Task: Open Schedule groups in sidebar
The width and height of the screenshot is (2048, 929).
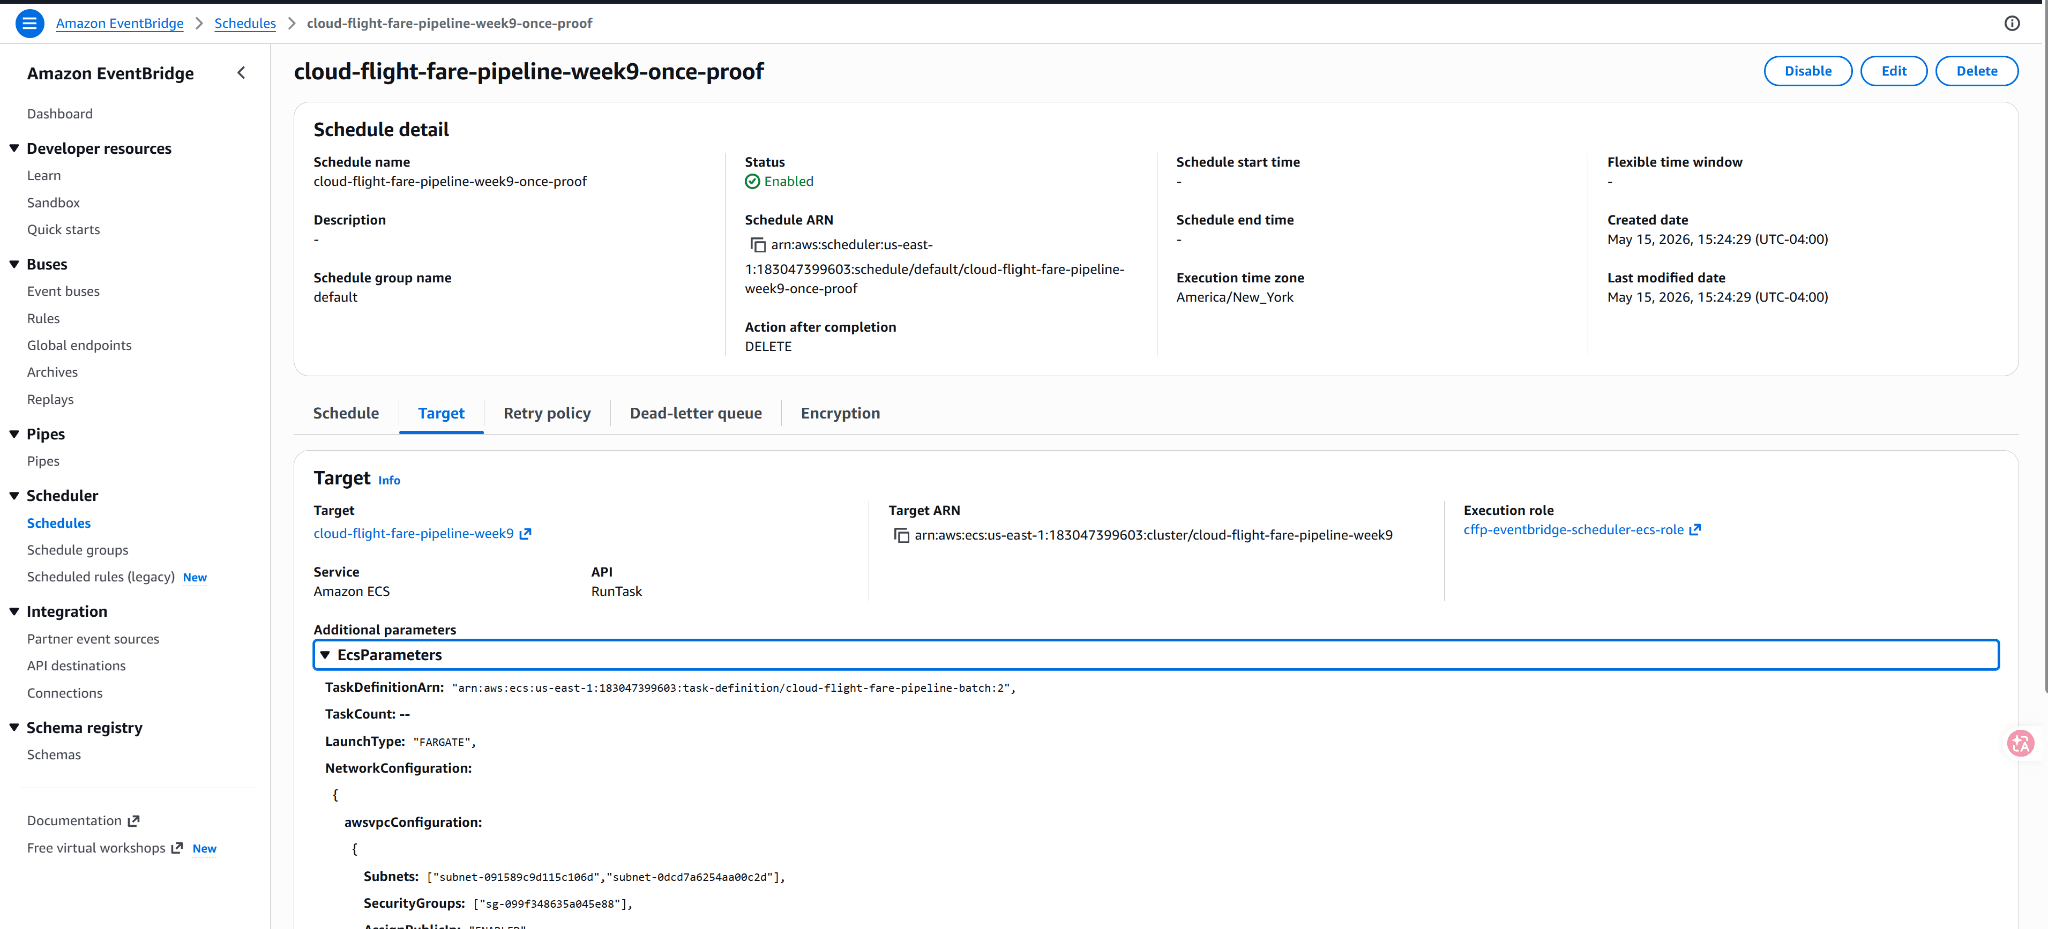Action: click(x=78, y=551)
